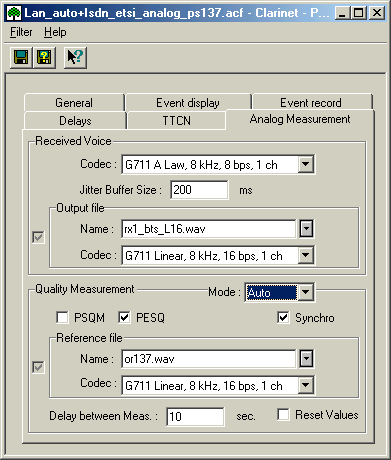Image resolution: width=391 pixels, height=460 pixels.
Task: Select the Analog Measurement tab
Action: coord(300,119)
